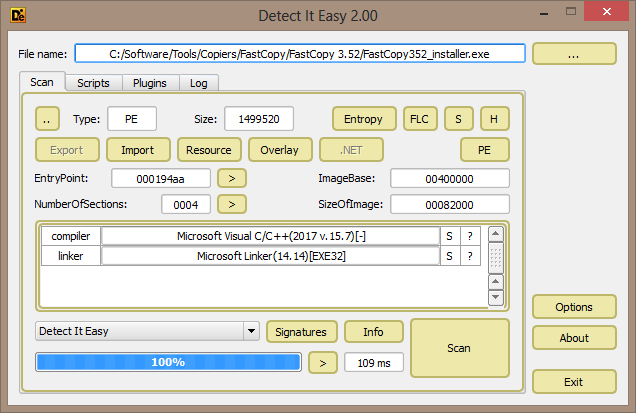Screen dimensions: 636x413
Task: Click Microsoft Visual C/C++ result entry
Action: pos(271,236)
